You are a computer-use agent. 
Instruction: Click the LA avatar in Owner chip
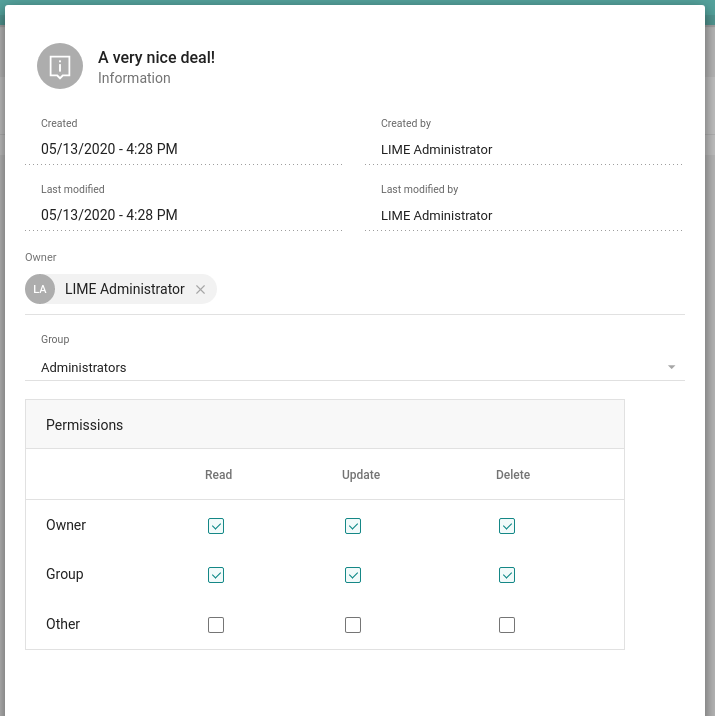[x=40, y=289]
